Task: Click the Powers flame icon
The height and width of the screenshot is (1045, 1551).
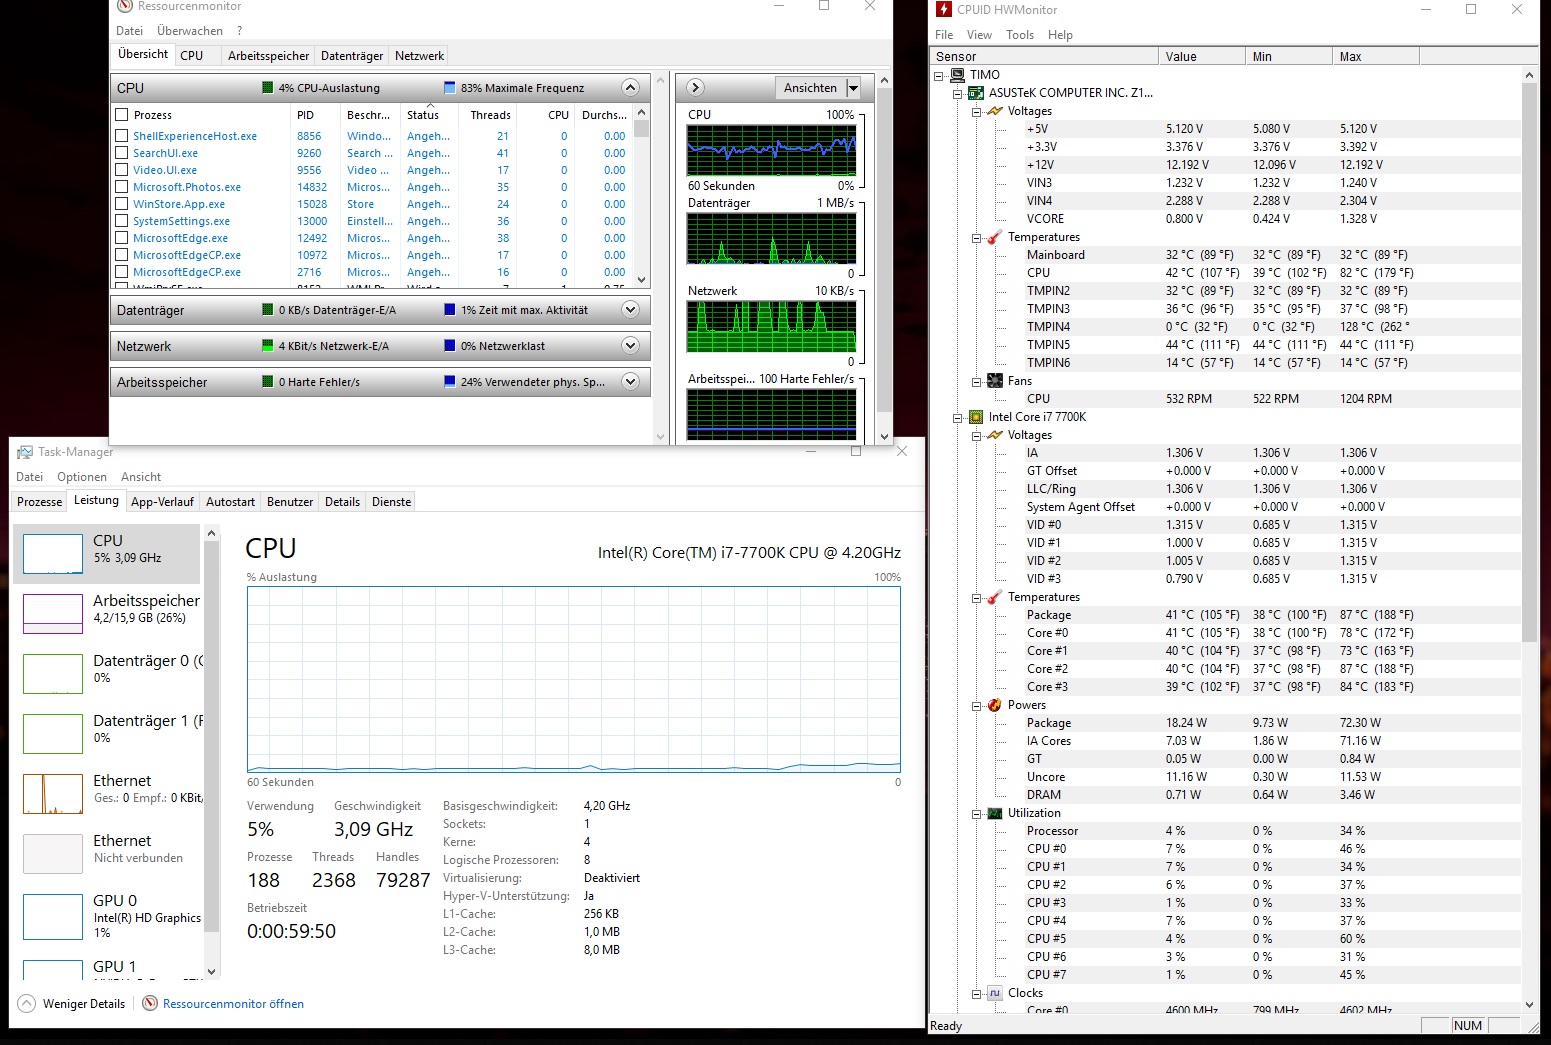Action: 994,705
